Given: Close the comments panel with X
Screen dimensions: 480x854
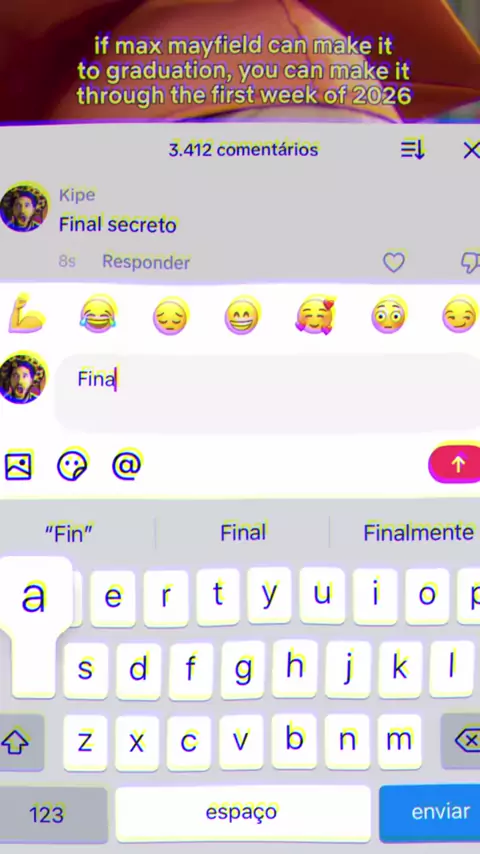Looking at the screenshot, I should click(471, 150).
